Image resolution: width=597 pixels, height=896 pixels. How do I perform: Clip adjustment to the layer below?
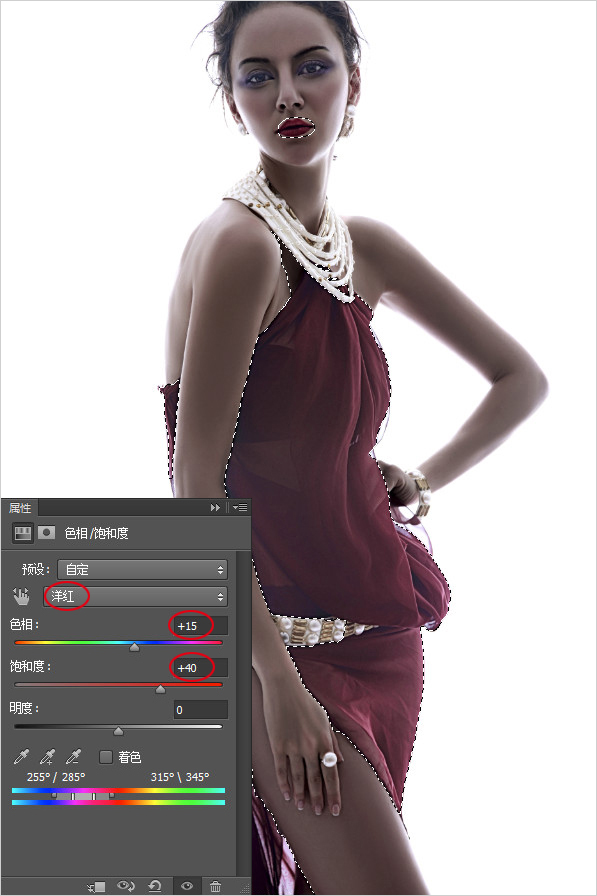pos(96,886)
